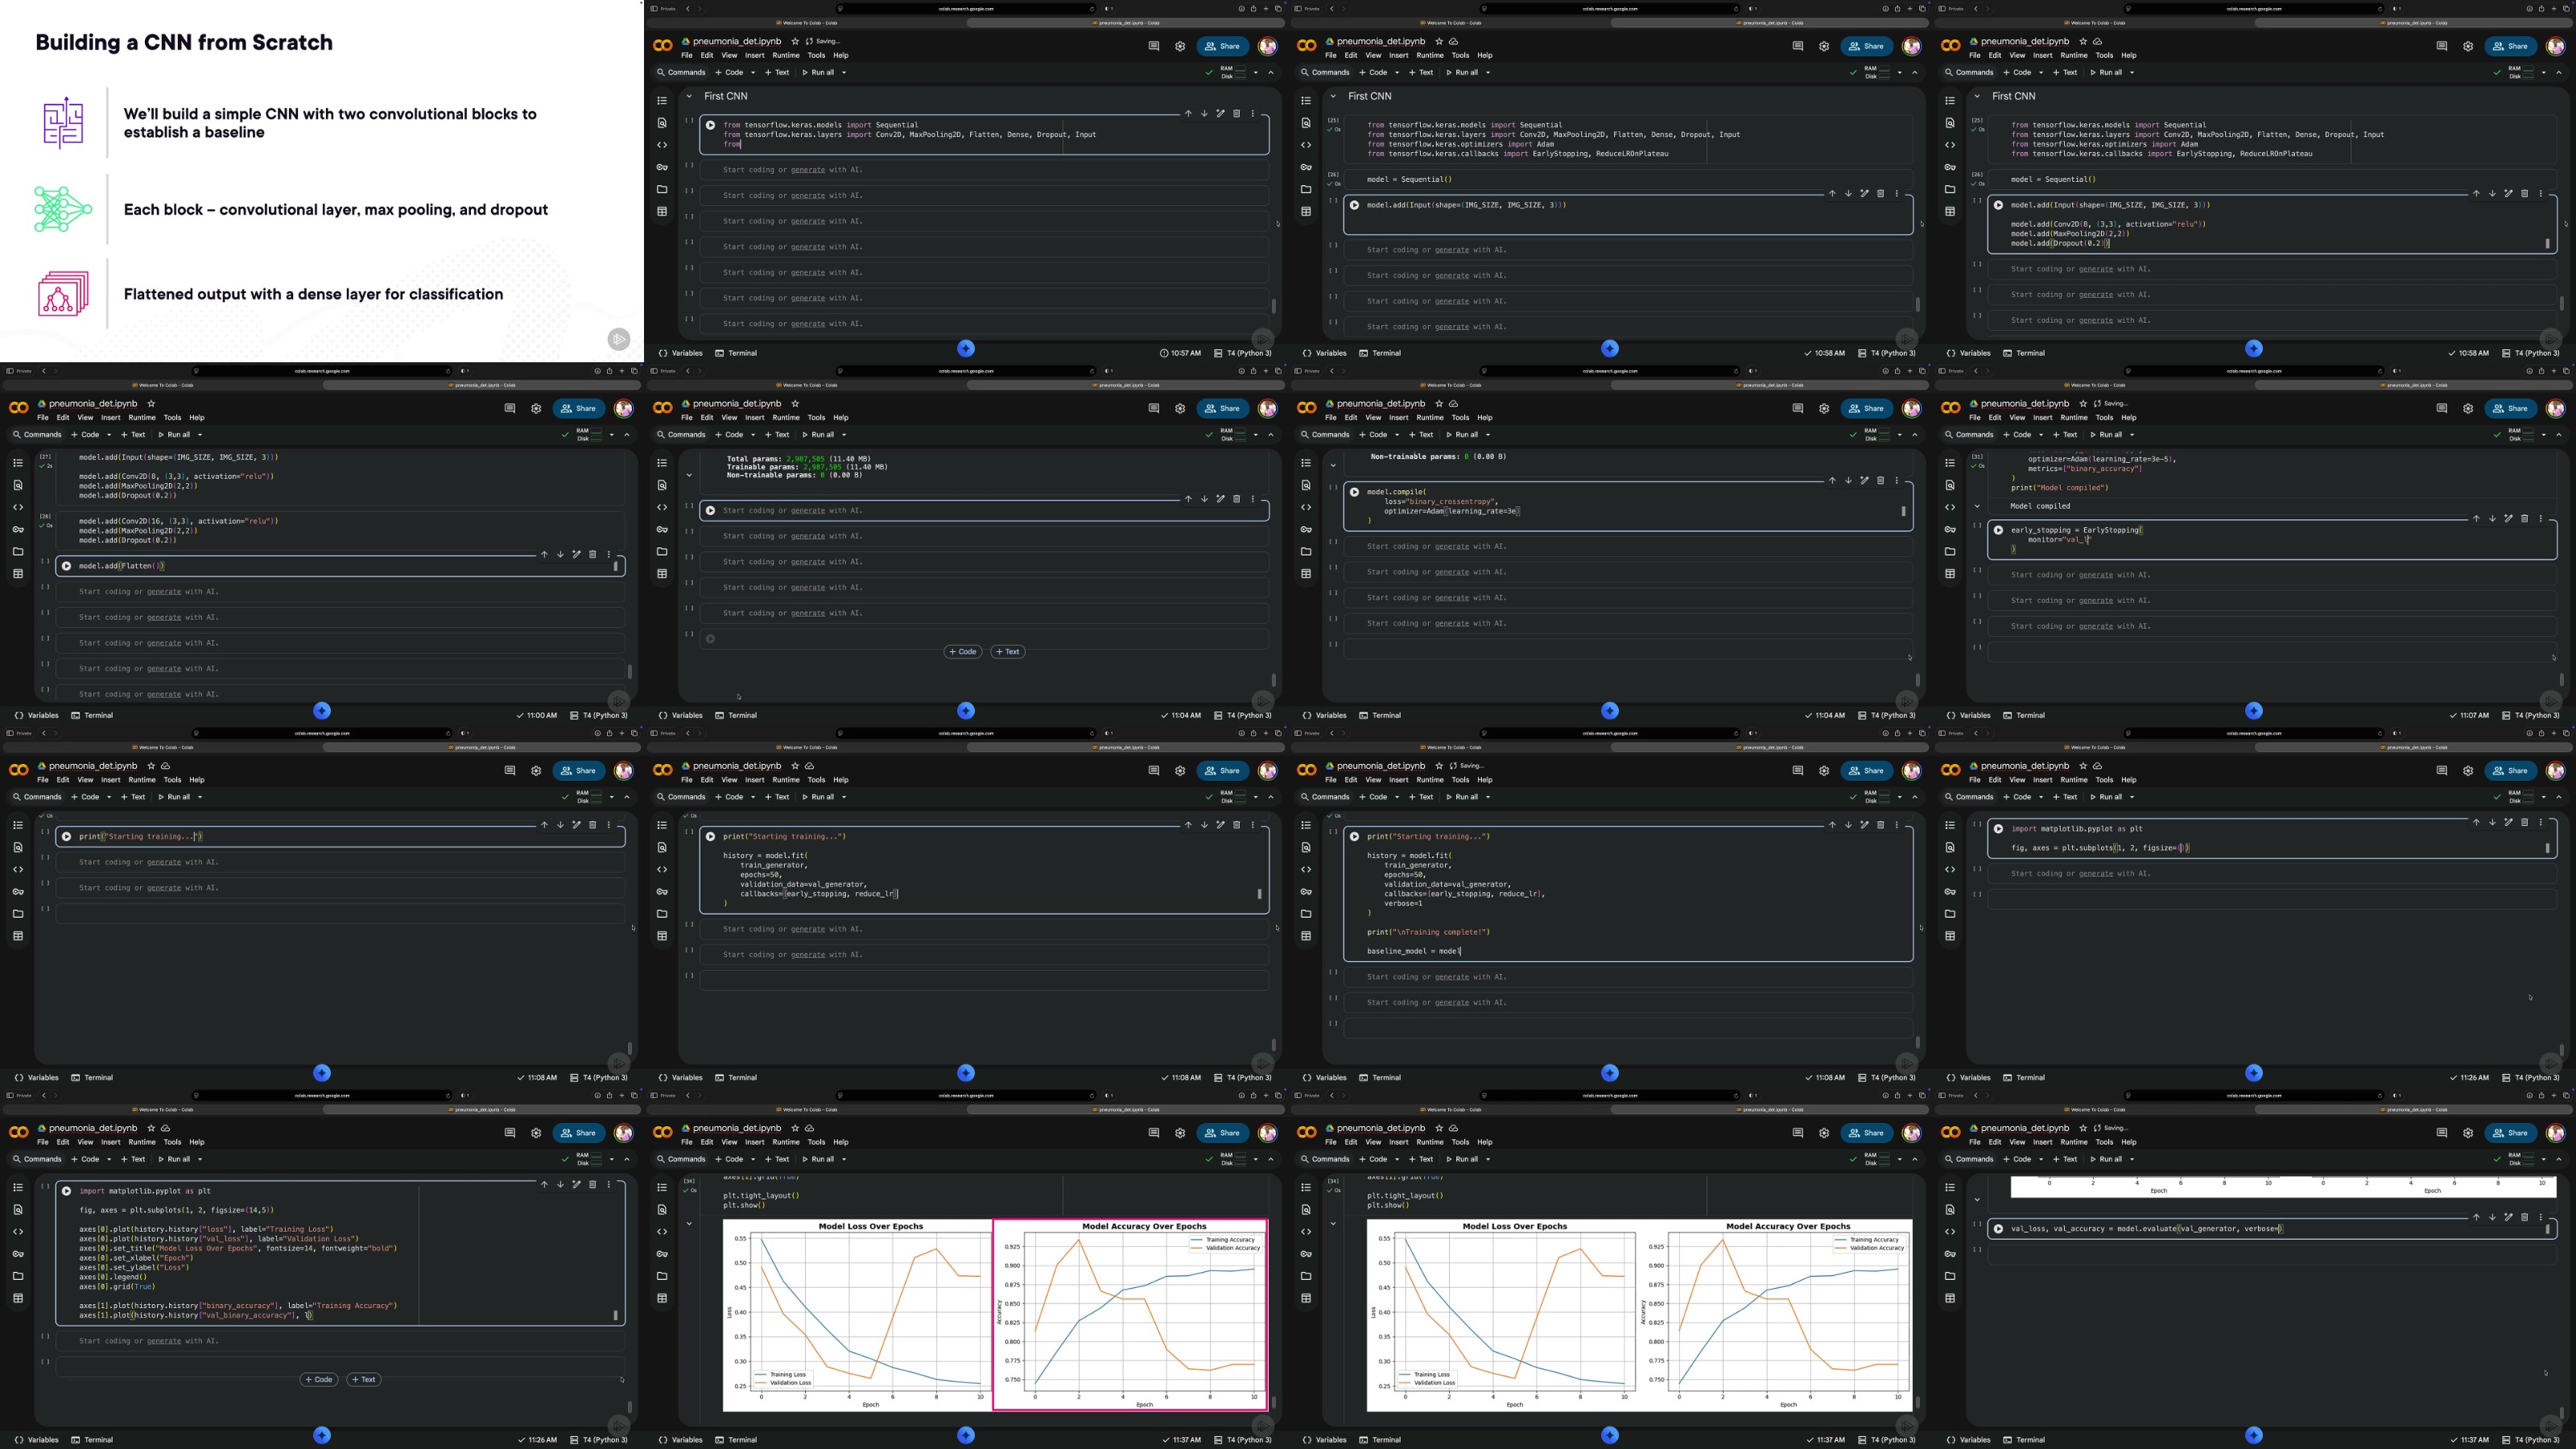Open table of contents in 10:57 AM panel
This screenshot has height=1449, width=2576.
click(662, 101)
